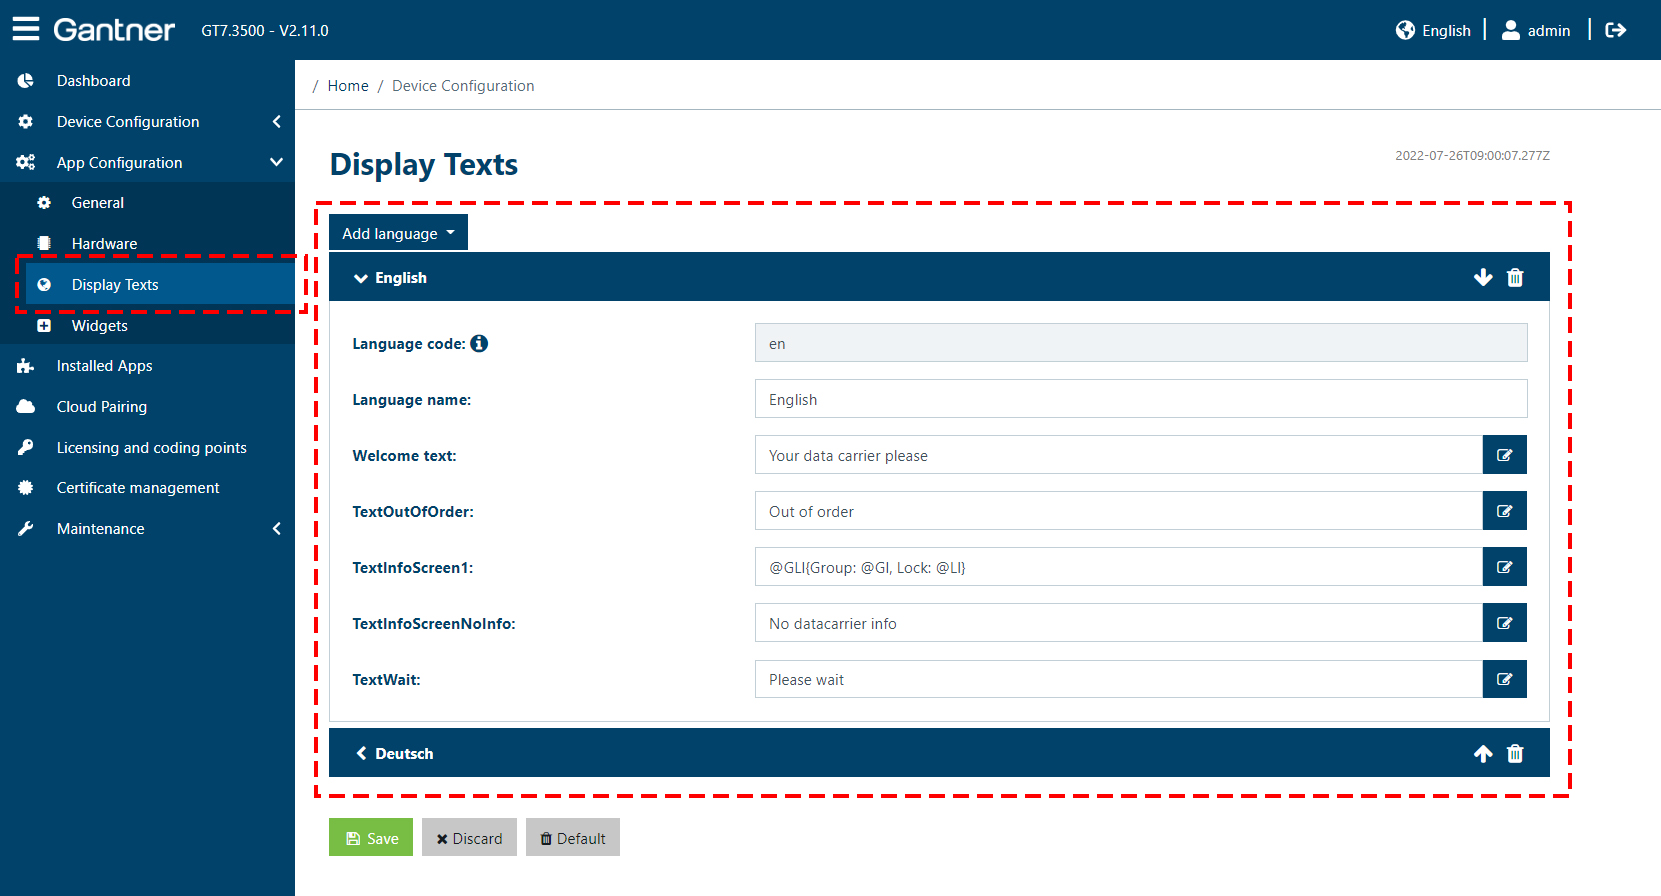Click the Home breadcrumb link
This screenshot has height=896, width=1661.
tap(348, 86)
